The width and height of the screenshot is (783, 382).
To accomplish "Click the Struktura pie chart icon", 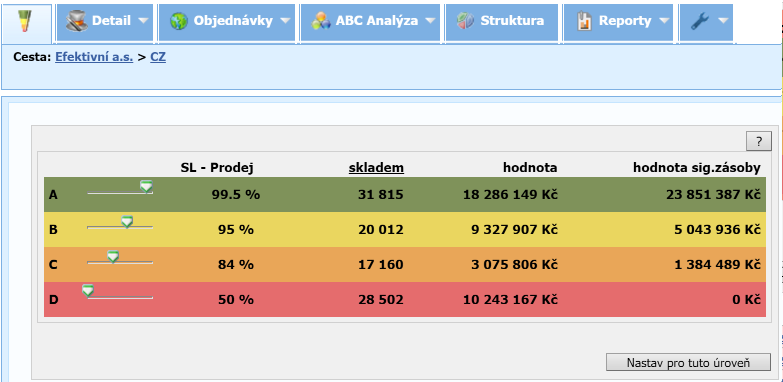I will [465, 21].
